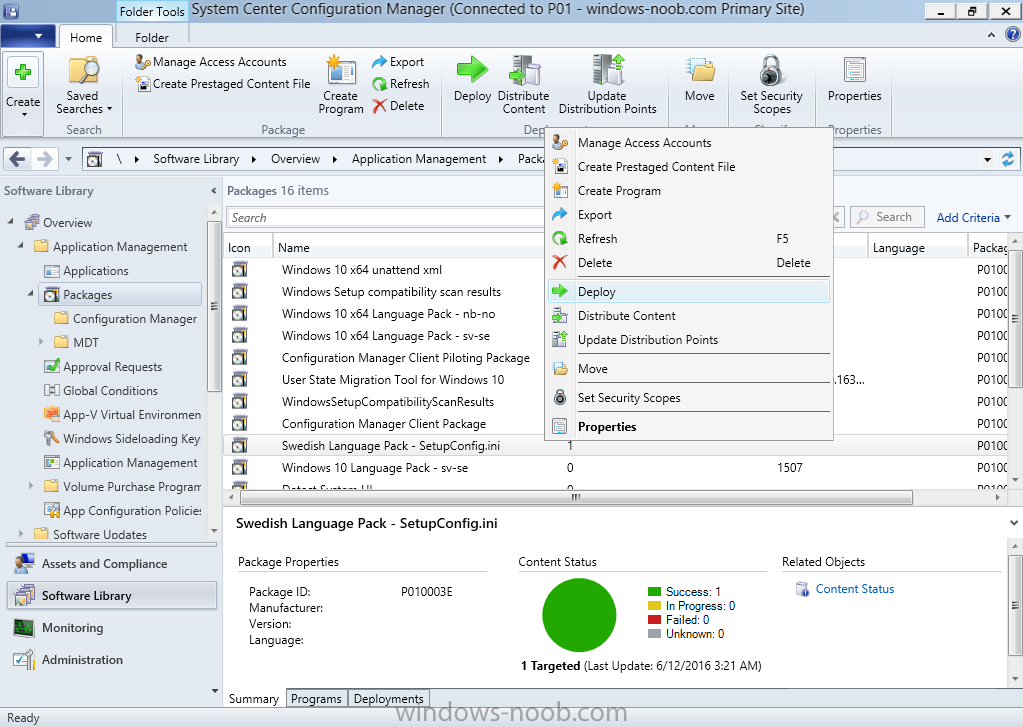
Task: Open the Deployments tab in details pane
Action: click(x=389, y=698)
